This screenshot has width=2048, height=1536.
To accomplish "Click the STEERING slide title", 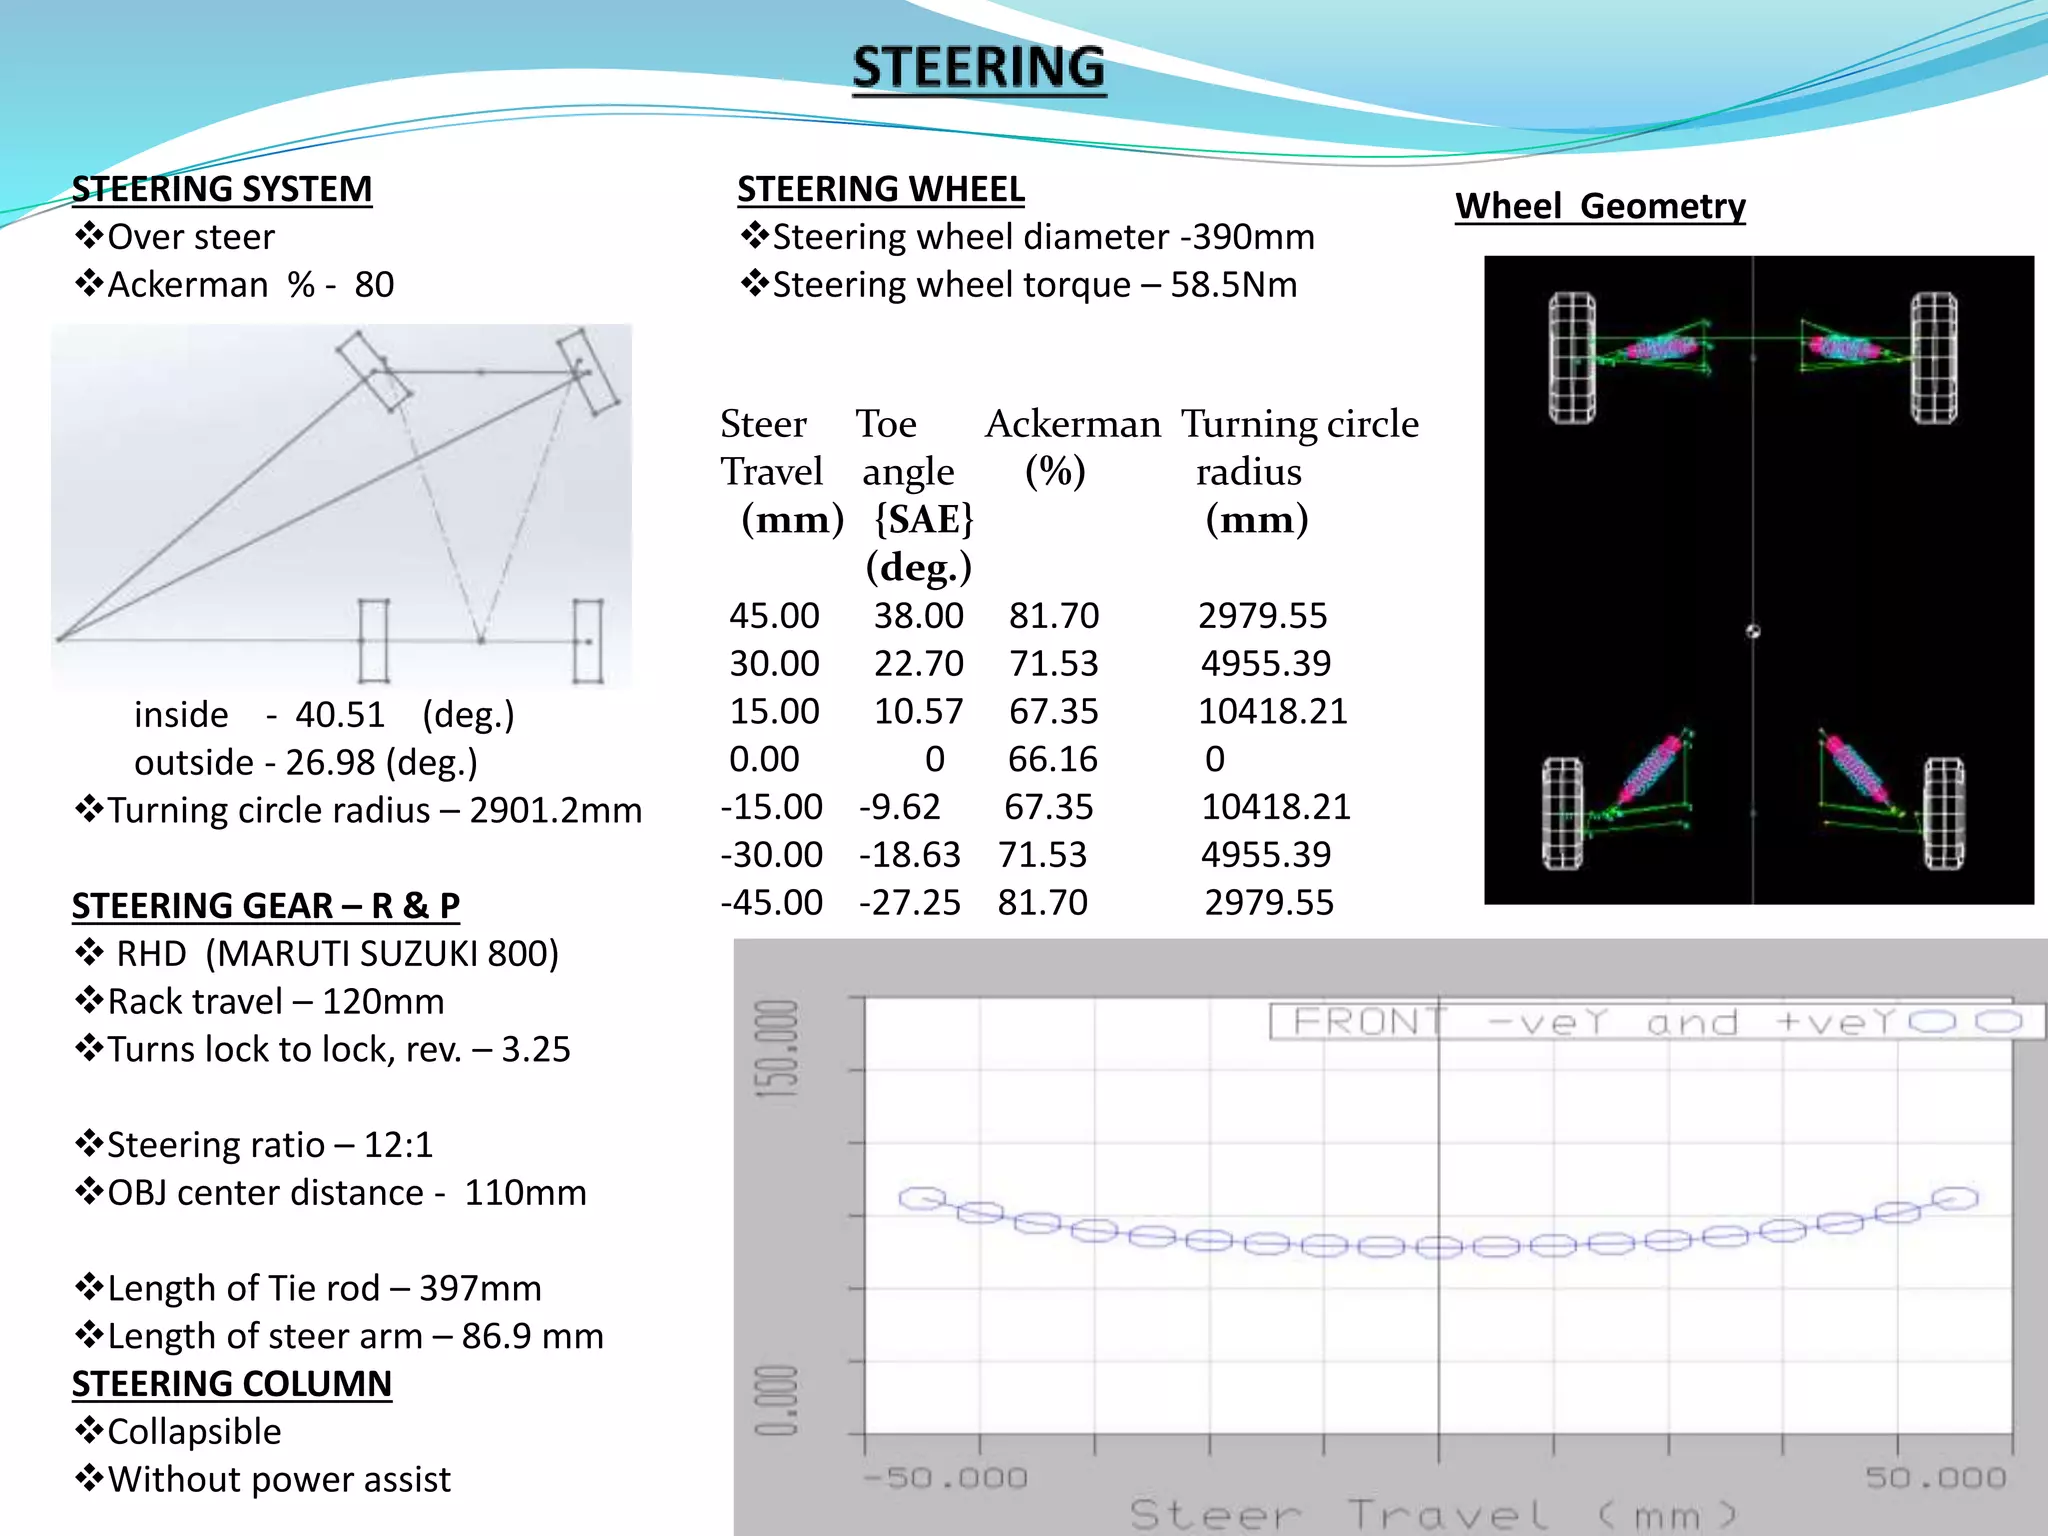I will [978, 68].
